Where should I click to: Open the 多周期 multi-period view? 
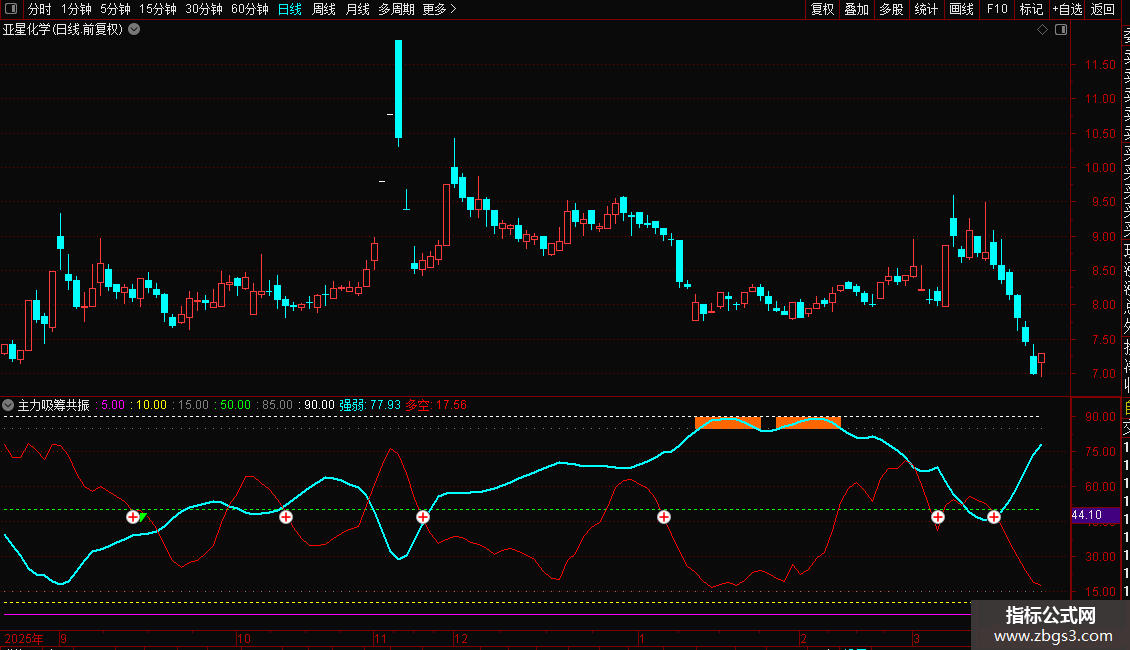pos(396,9)
